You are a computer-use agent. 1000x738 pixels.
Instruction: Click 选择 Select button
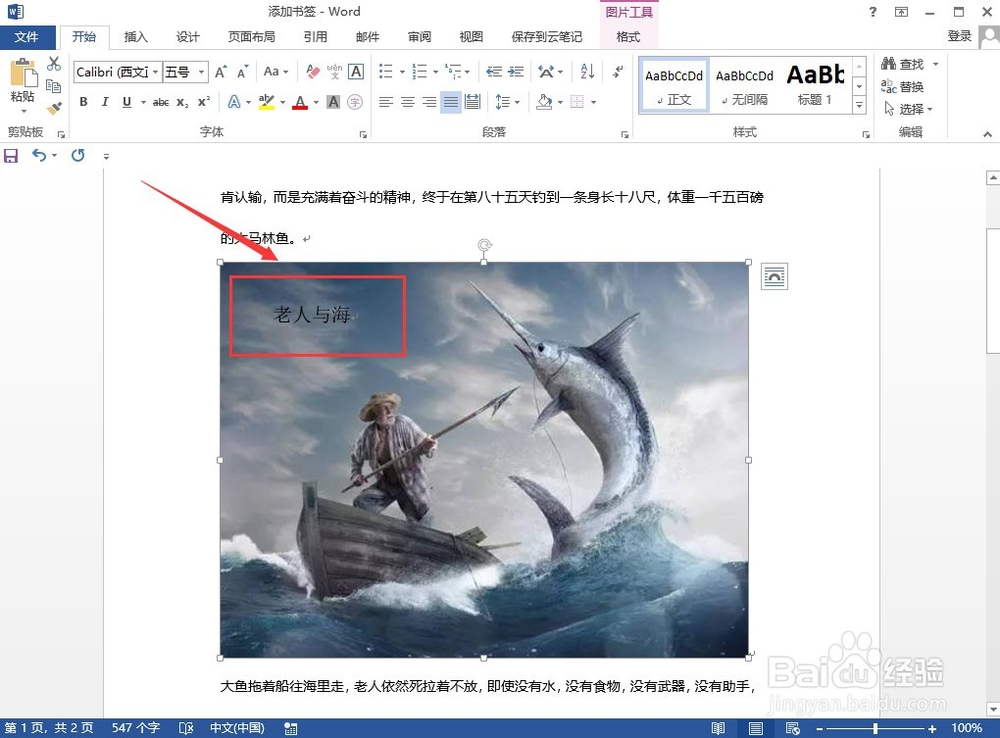[x=908, y=108]
